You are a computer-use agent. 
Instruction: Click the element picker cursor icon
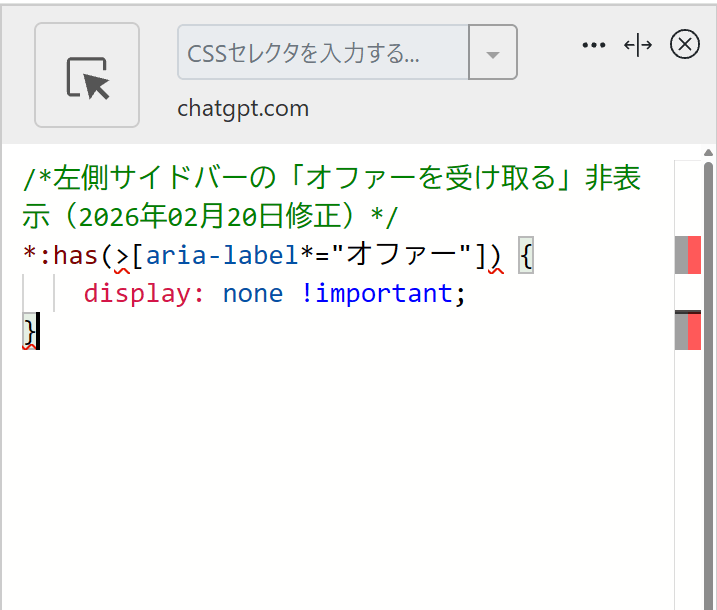coord(87,76)
